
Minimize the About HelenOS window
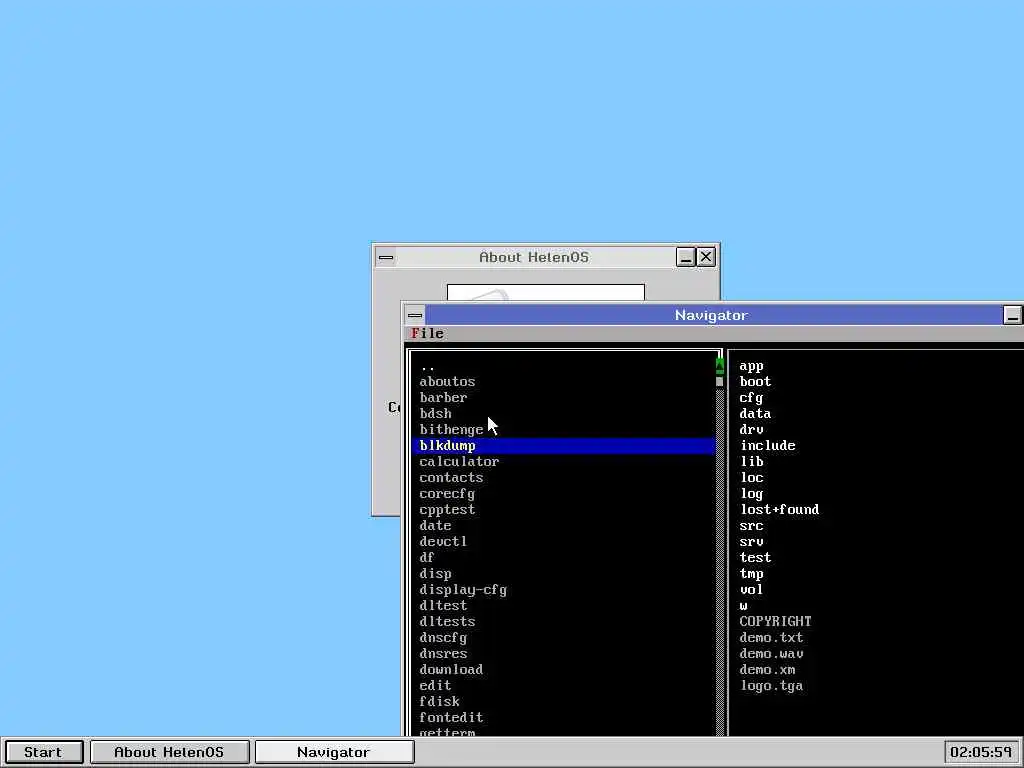(685, 257)
